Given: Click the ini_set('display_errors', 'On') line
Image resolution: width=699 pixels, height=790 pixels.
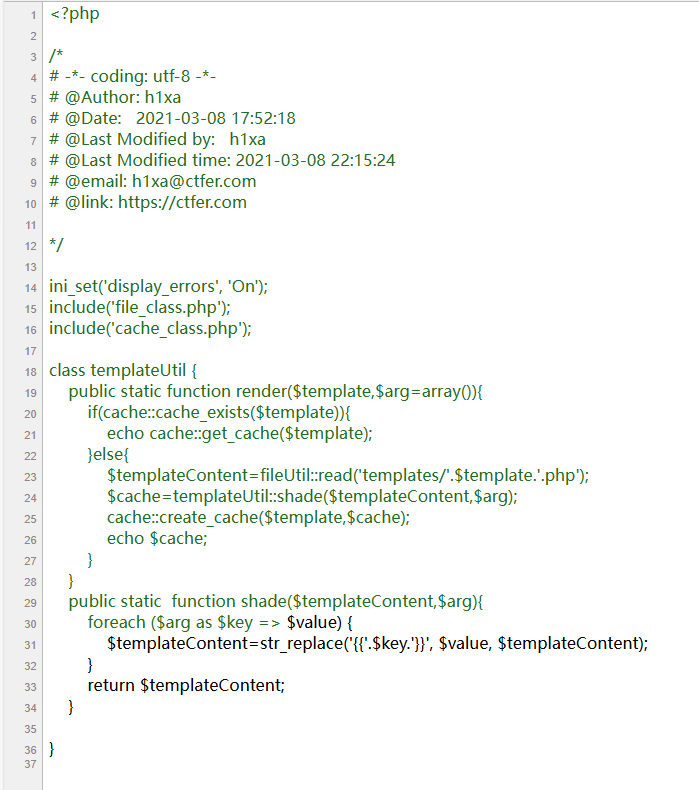Looking at the screenshot, I should pos(159,287).
